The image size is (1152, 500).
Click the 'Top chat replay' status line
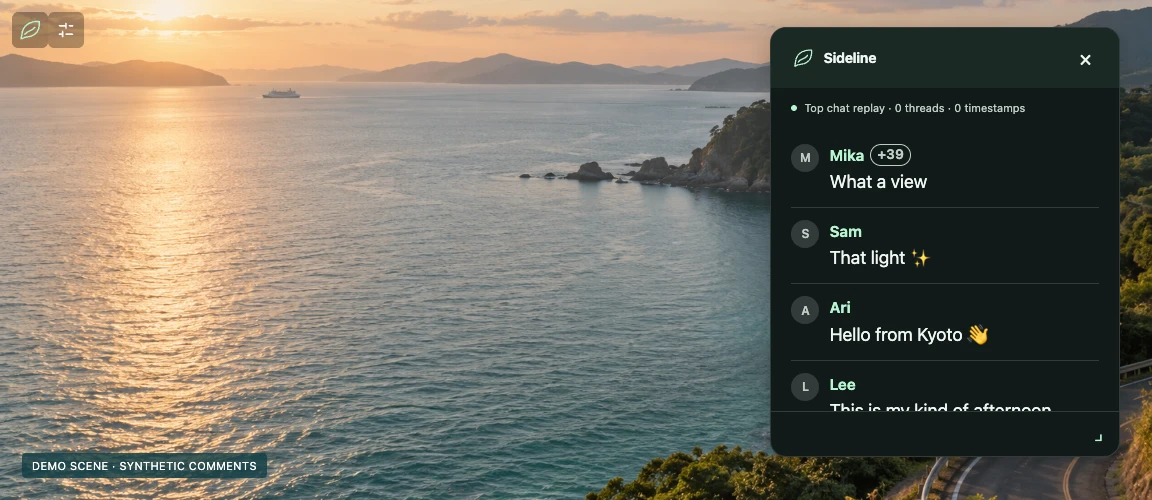pyautogui.click(x=914, y=109)
